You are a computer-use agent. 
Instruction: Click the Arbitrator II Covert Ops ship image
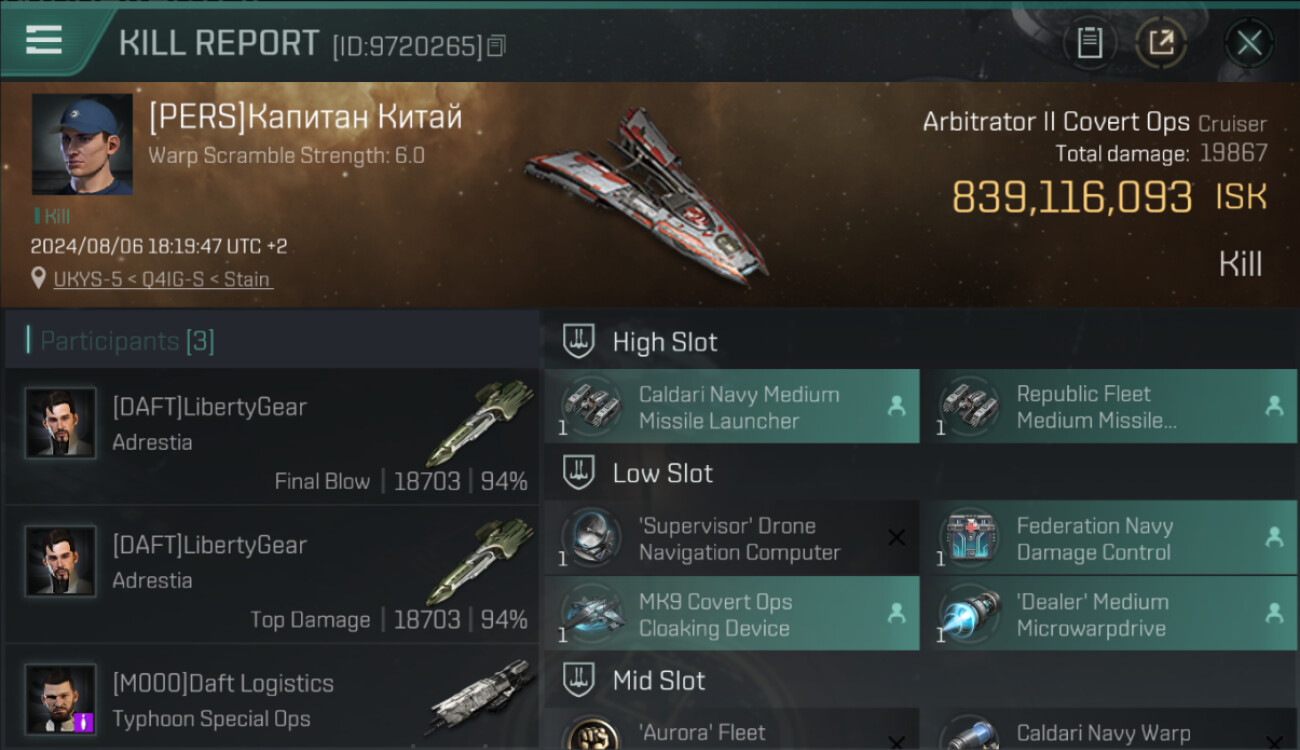coord(646,197)
